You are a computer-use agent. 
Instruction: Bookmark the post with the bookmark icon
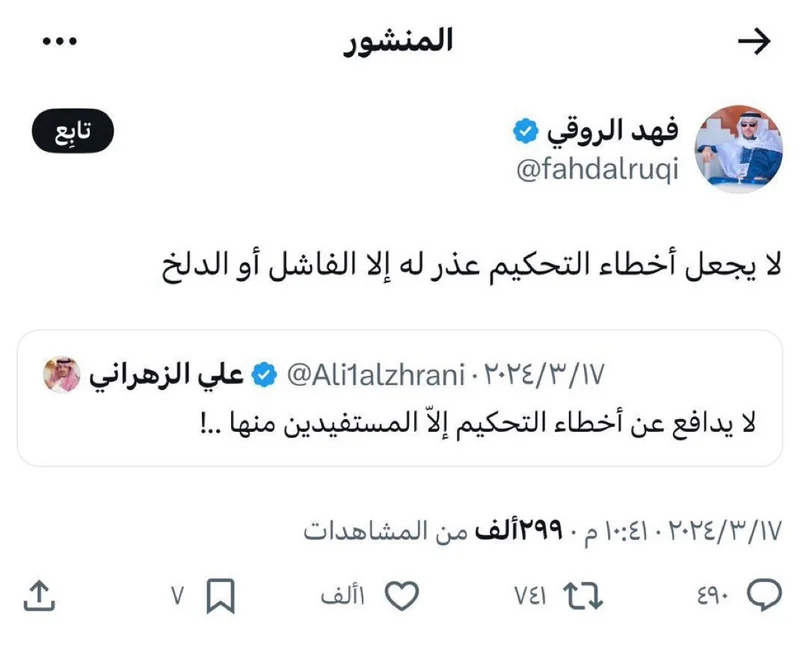[220, 595]
